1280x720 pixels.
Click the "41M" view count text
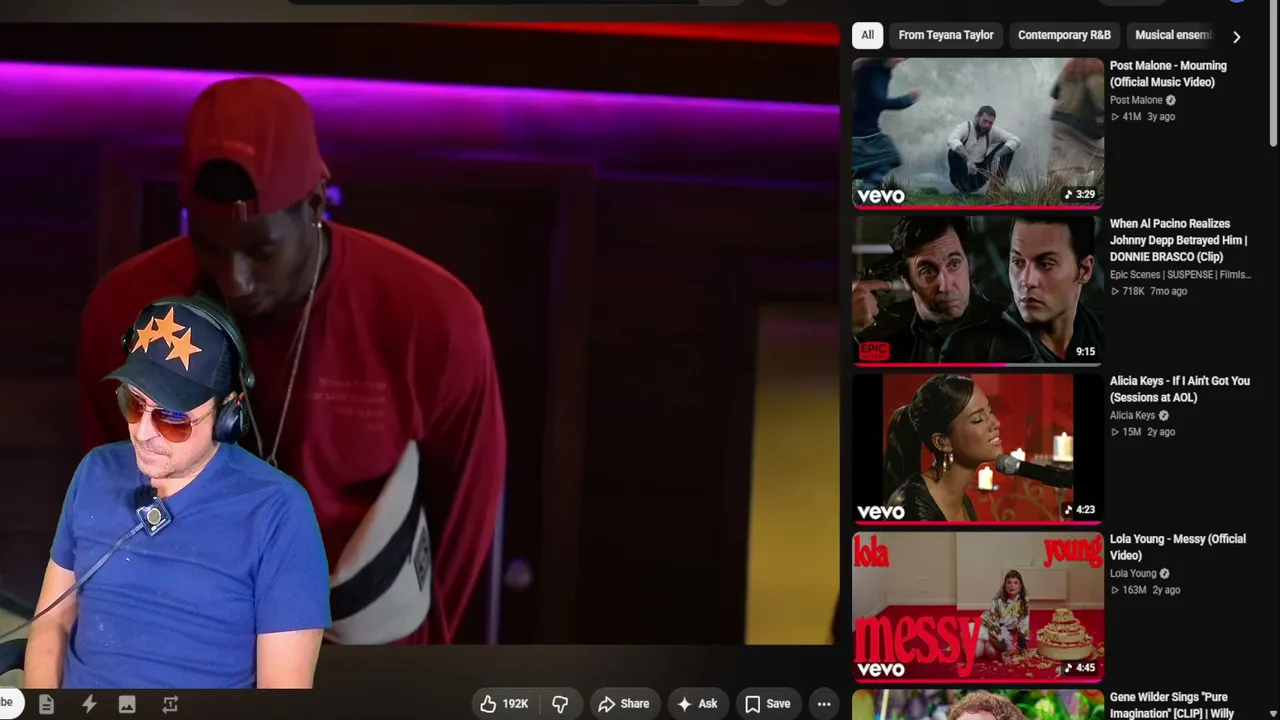click(x=1131, y=117)
